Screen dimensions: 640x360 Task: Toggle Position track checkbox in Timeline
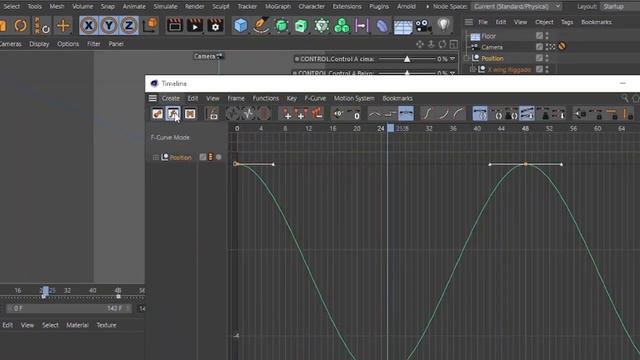click(x=203, y=157)
